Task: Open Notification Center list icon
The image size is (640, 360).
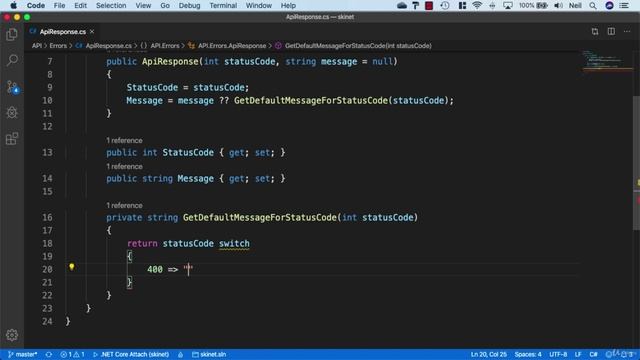Action: pyautogui.click(x=624, y=5)
